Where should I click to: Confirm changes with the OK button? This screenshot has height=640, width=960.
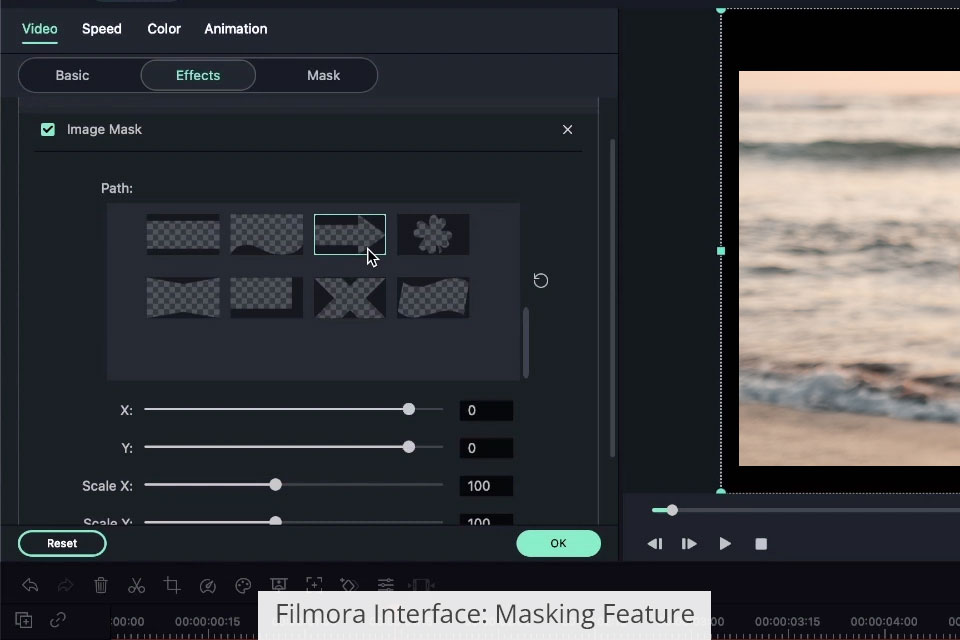click(x=558, y=543)
